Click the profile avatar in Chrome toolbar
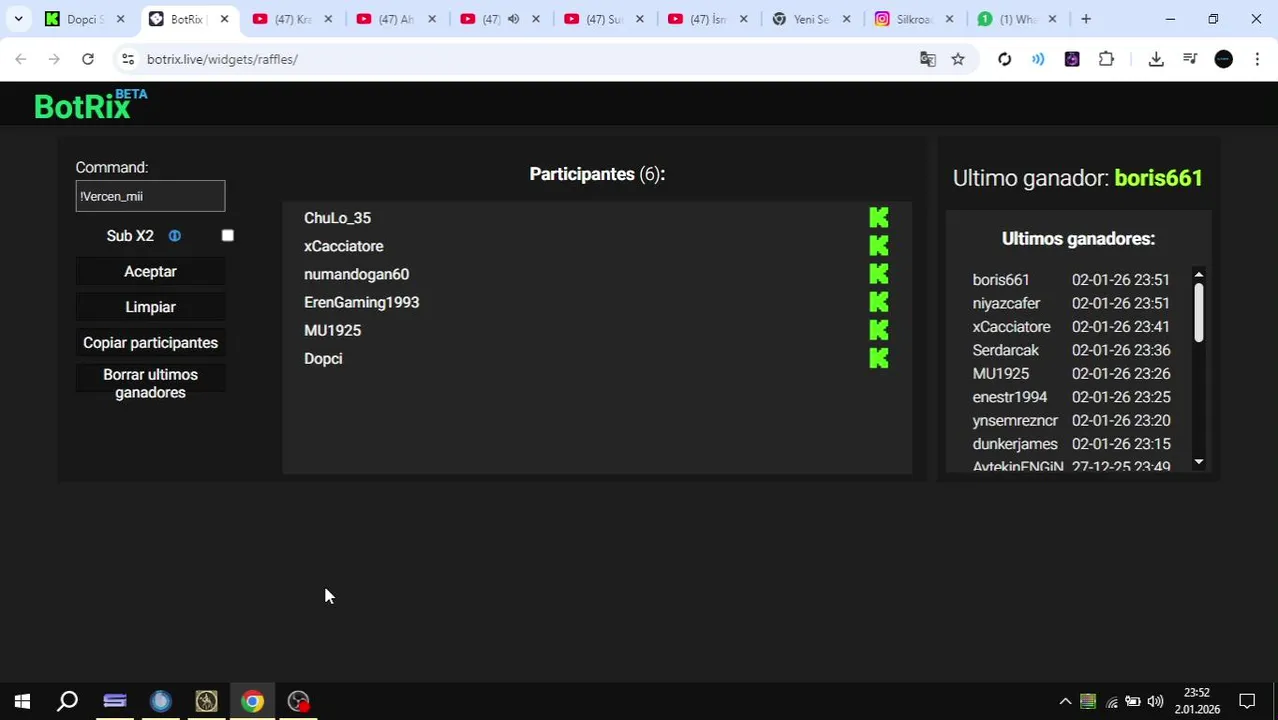Image resolution: width=1278 pixels, height=720 pixels. [1223, 59]
